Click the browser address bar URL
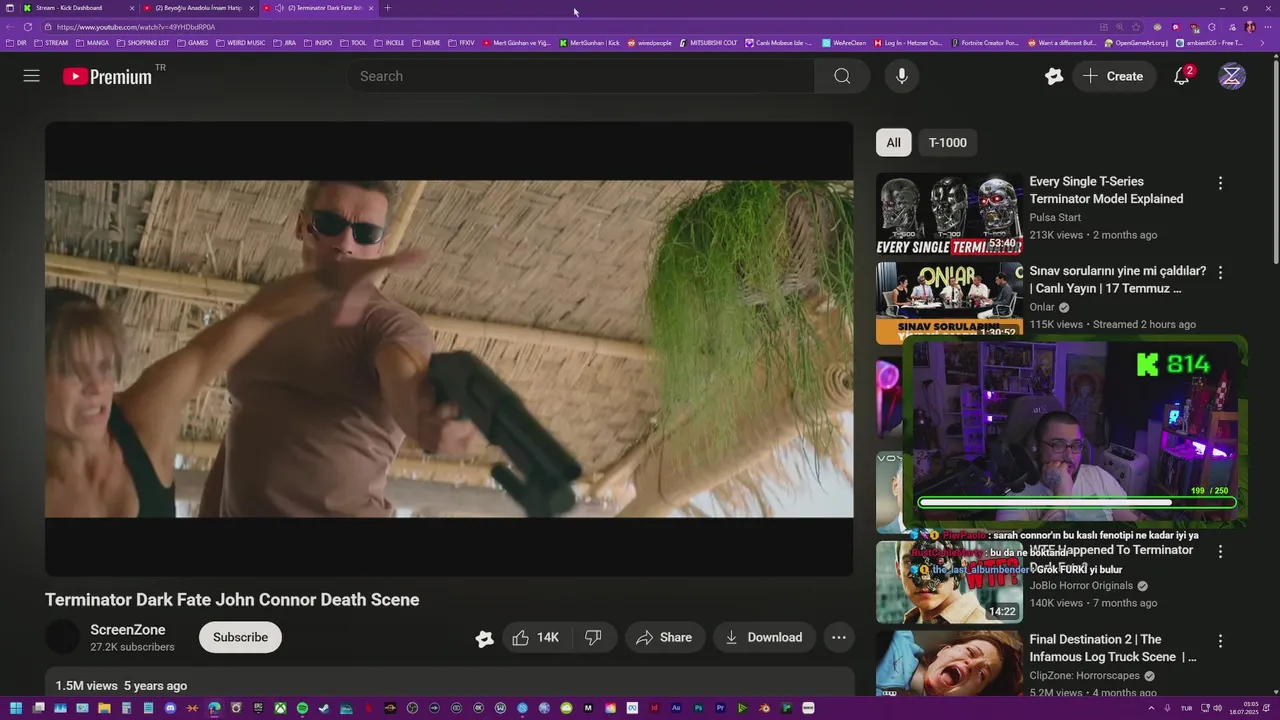The height and width of the screenshot is (720, 1280). coord(136,27)
